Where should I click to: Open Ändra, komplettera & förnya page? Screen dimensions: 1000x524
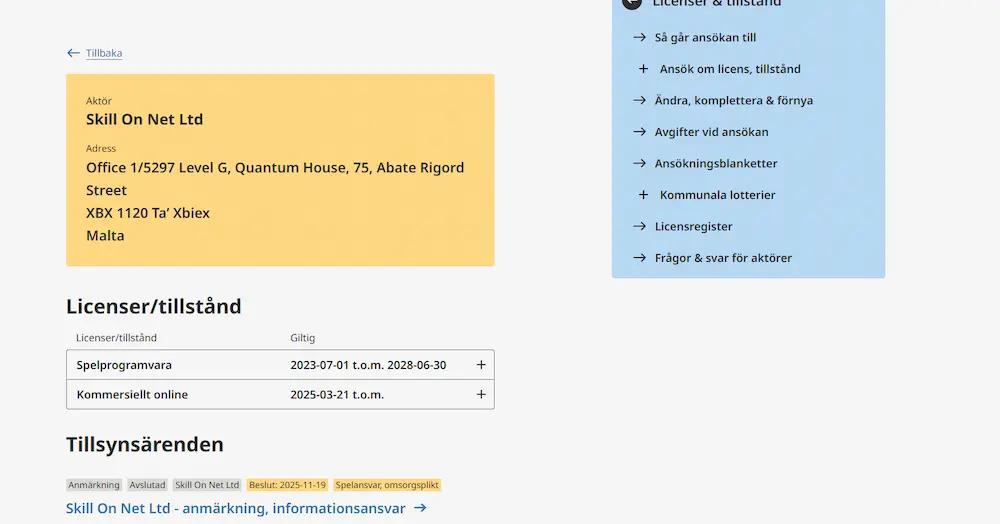pyautogui.click(x=733, y=101)
